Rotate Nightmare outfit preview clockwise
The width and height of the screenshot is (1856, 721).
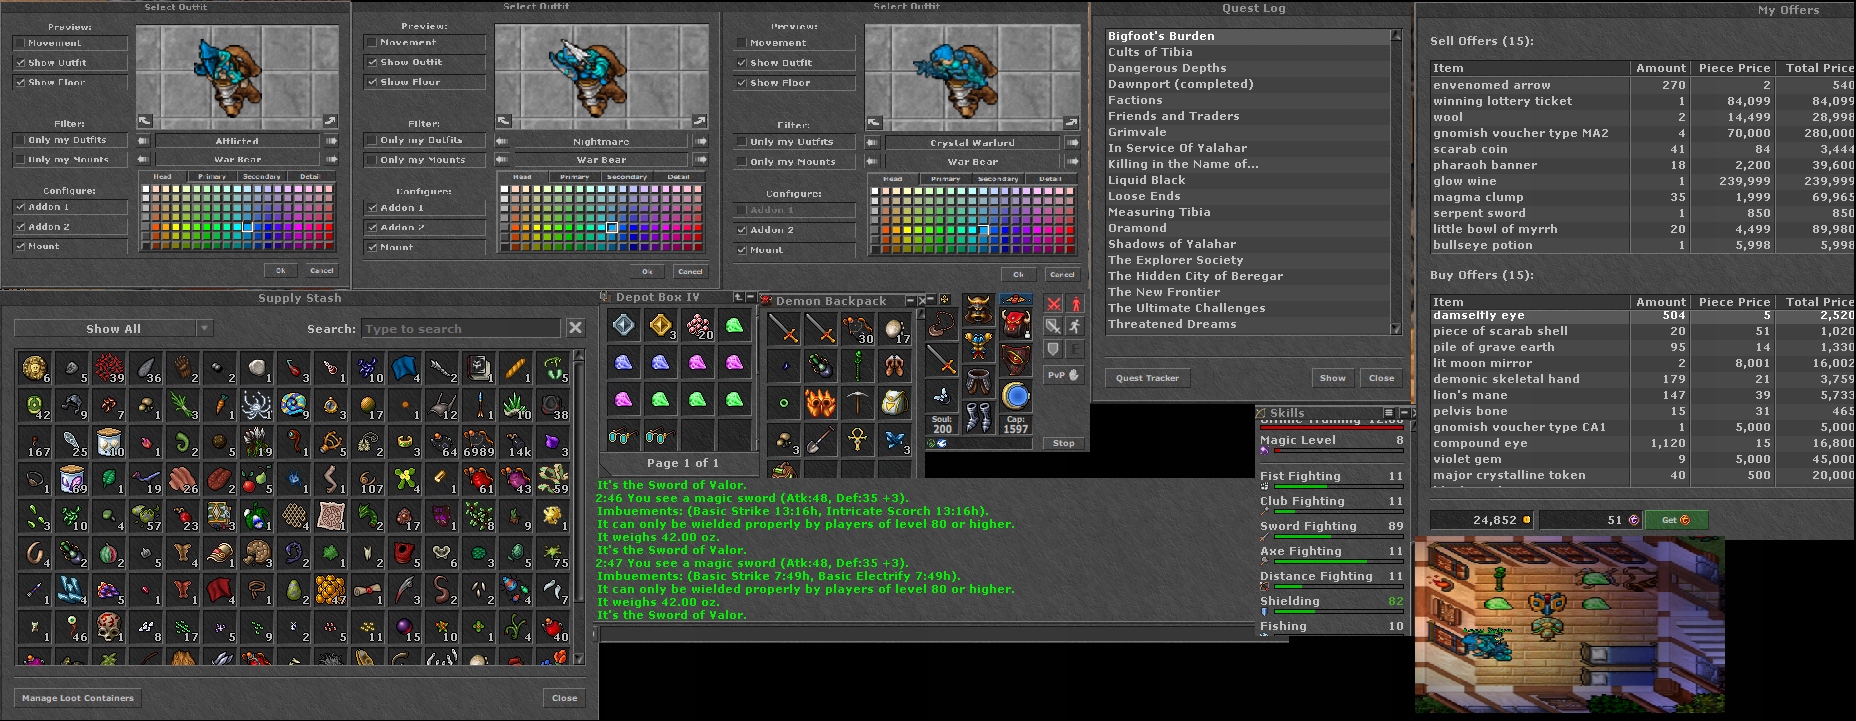point(700,121)
